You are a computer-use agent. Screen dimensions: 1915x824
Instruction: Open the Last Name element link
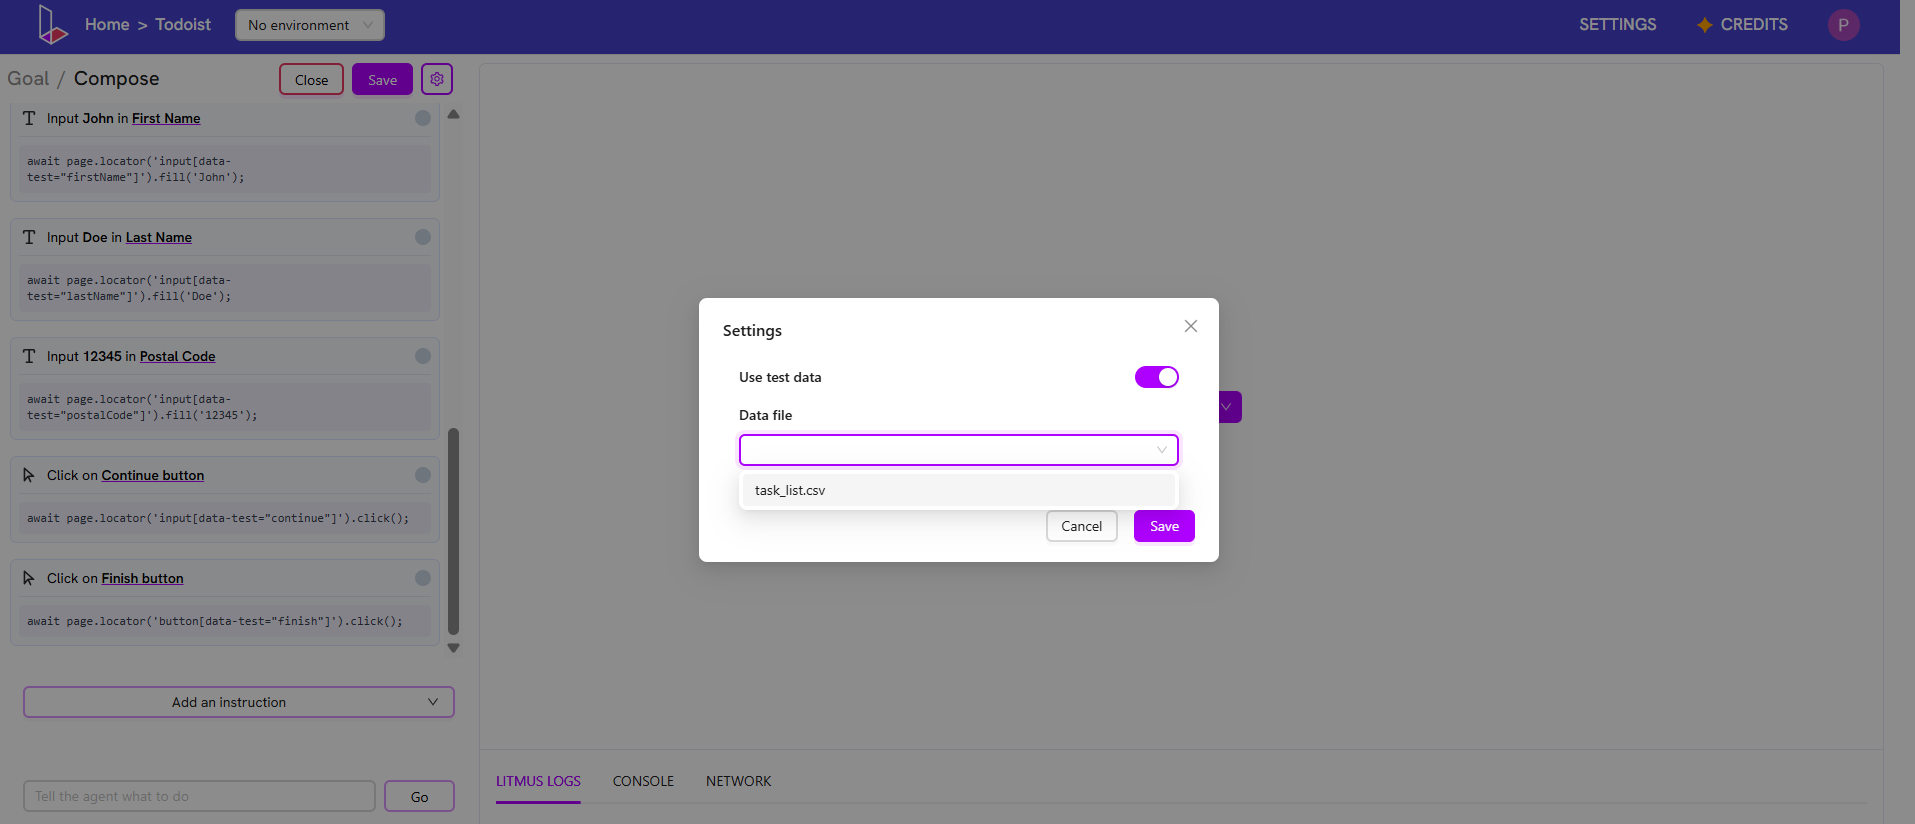pos(159,237)
